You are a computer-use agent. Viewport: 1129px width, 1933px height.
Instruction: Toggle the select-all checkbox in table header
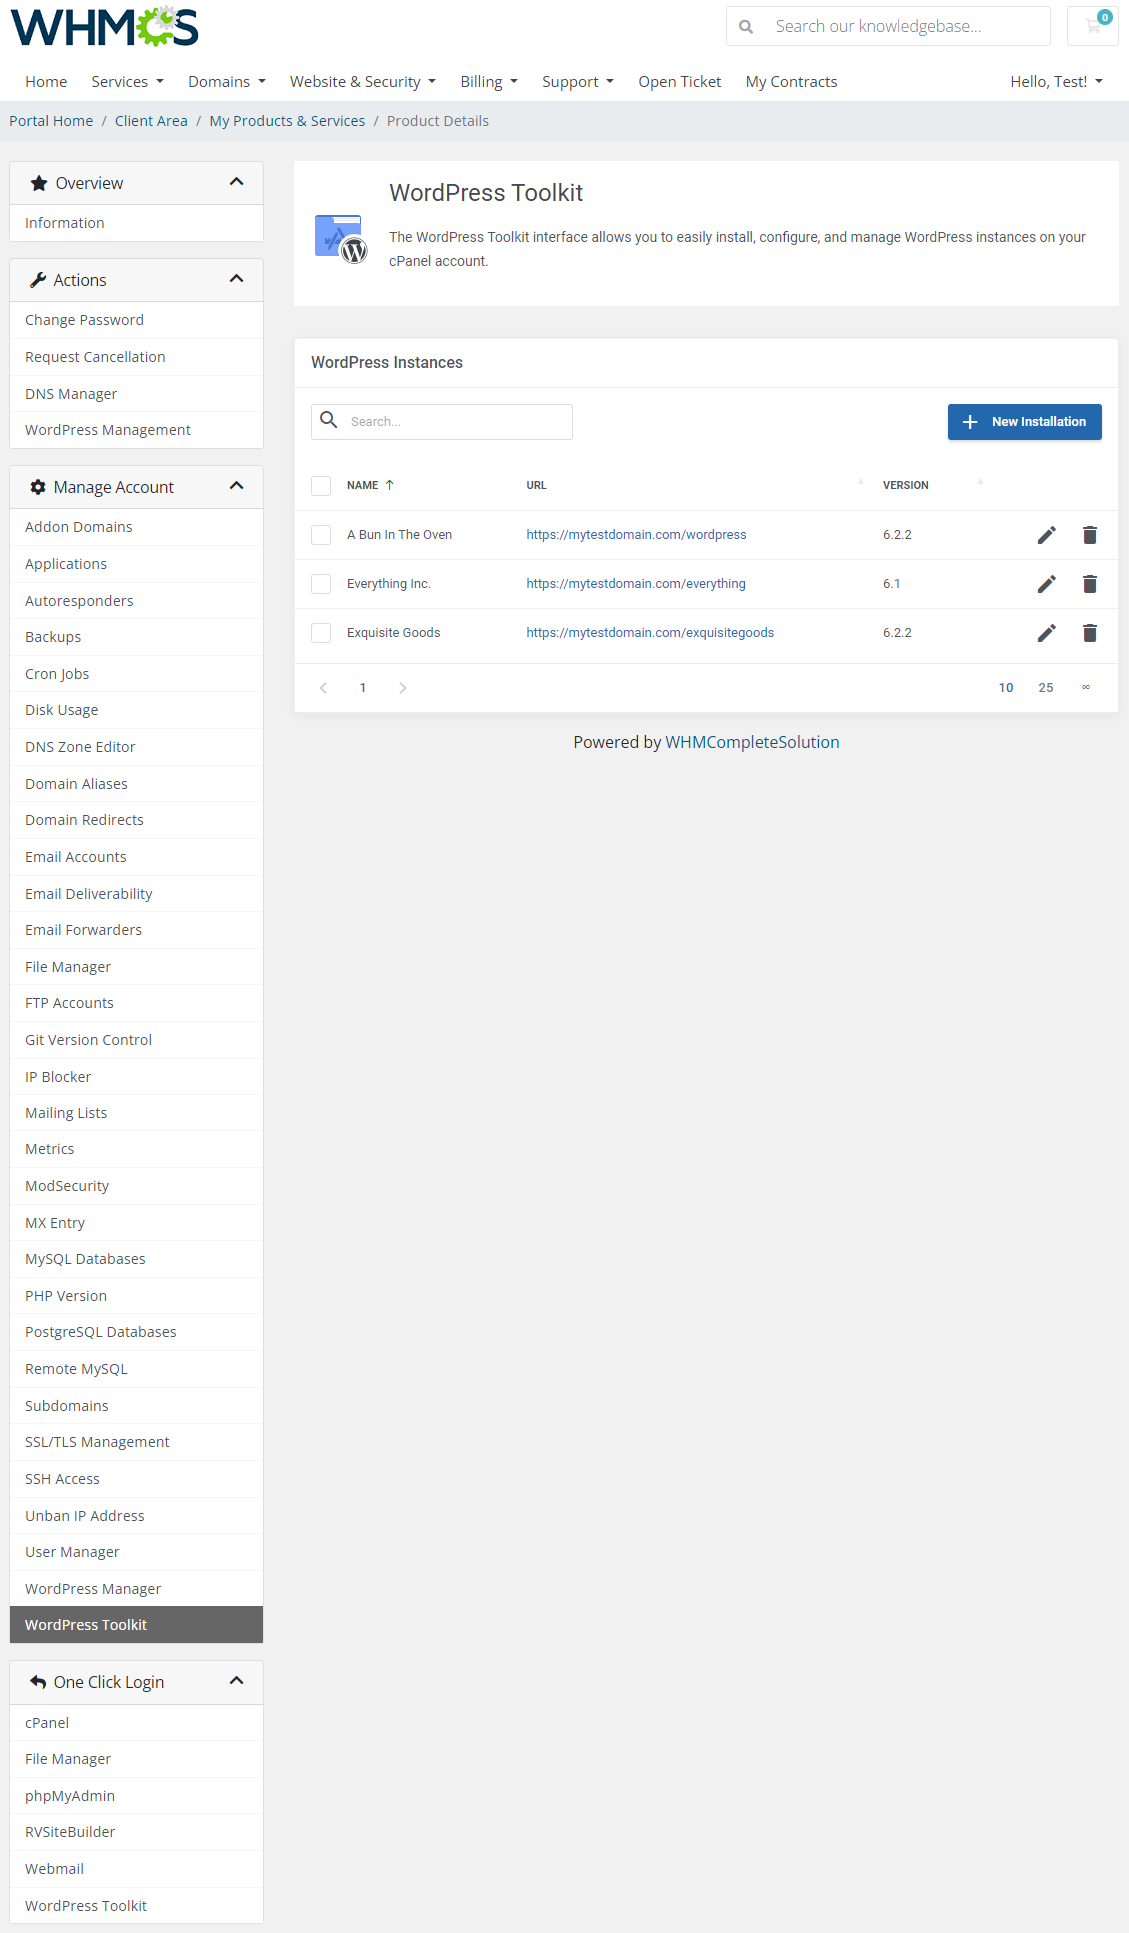pos(321,486)
